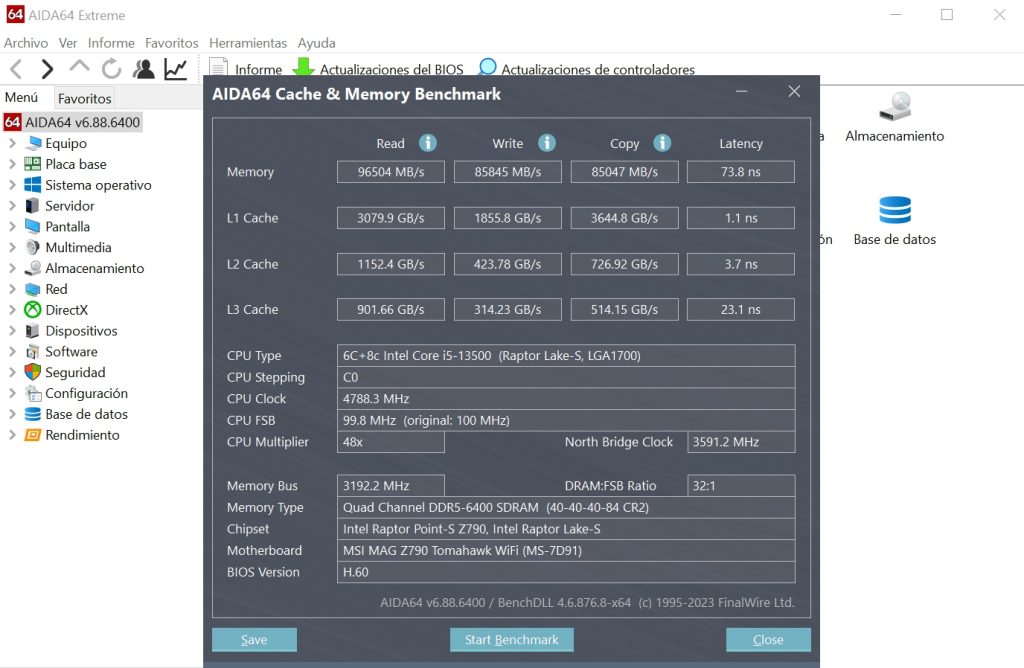Select the Sistema operativo Windows icon
Image resolution: width=1024 pixels, height=668 pixels.
tap(33, 185)
